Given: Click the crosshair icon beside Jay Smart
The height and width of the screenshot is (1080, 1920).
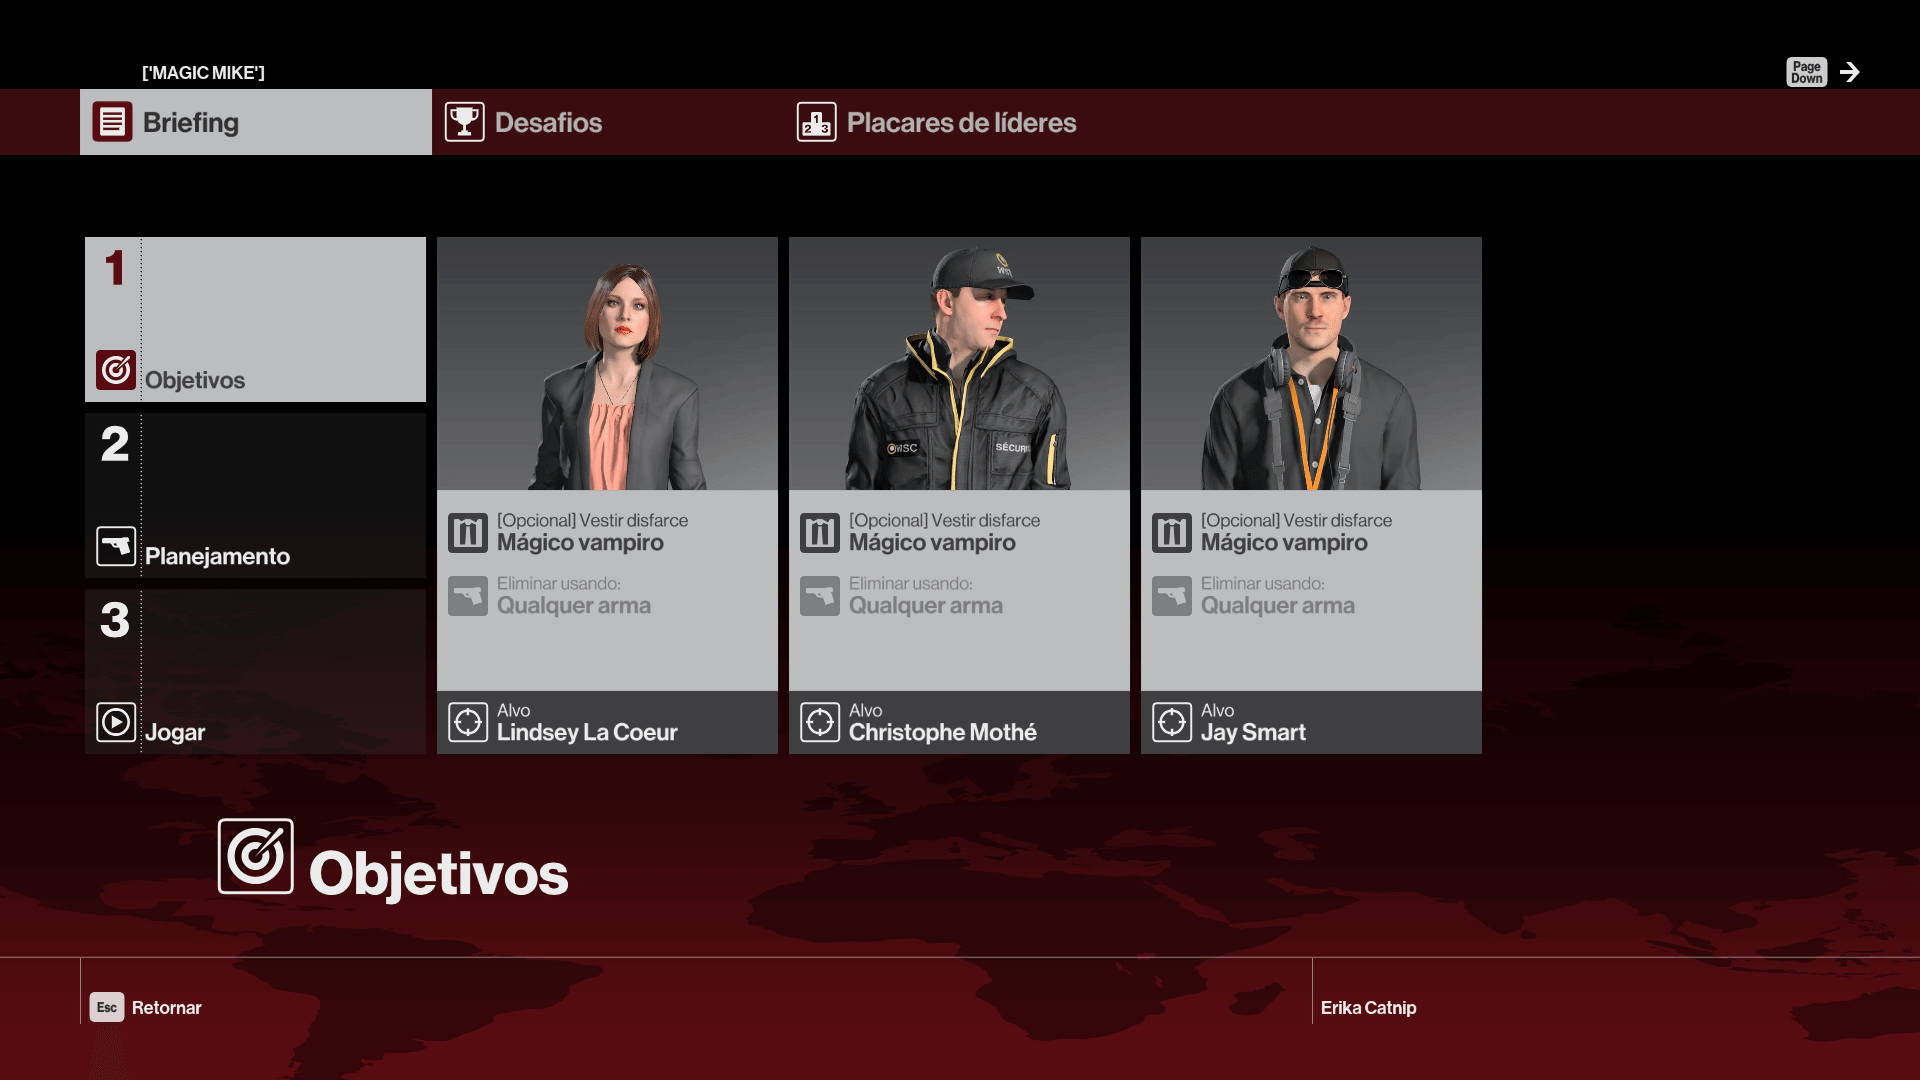Looking at the screenshot, I should pos(1172,722).
